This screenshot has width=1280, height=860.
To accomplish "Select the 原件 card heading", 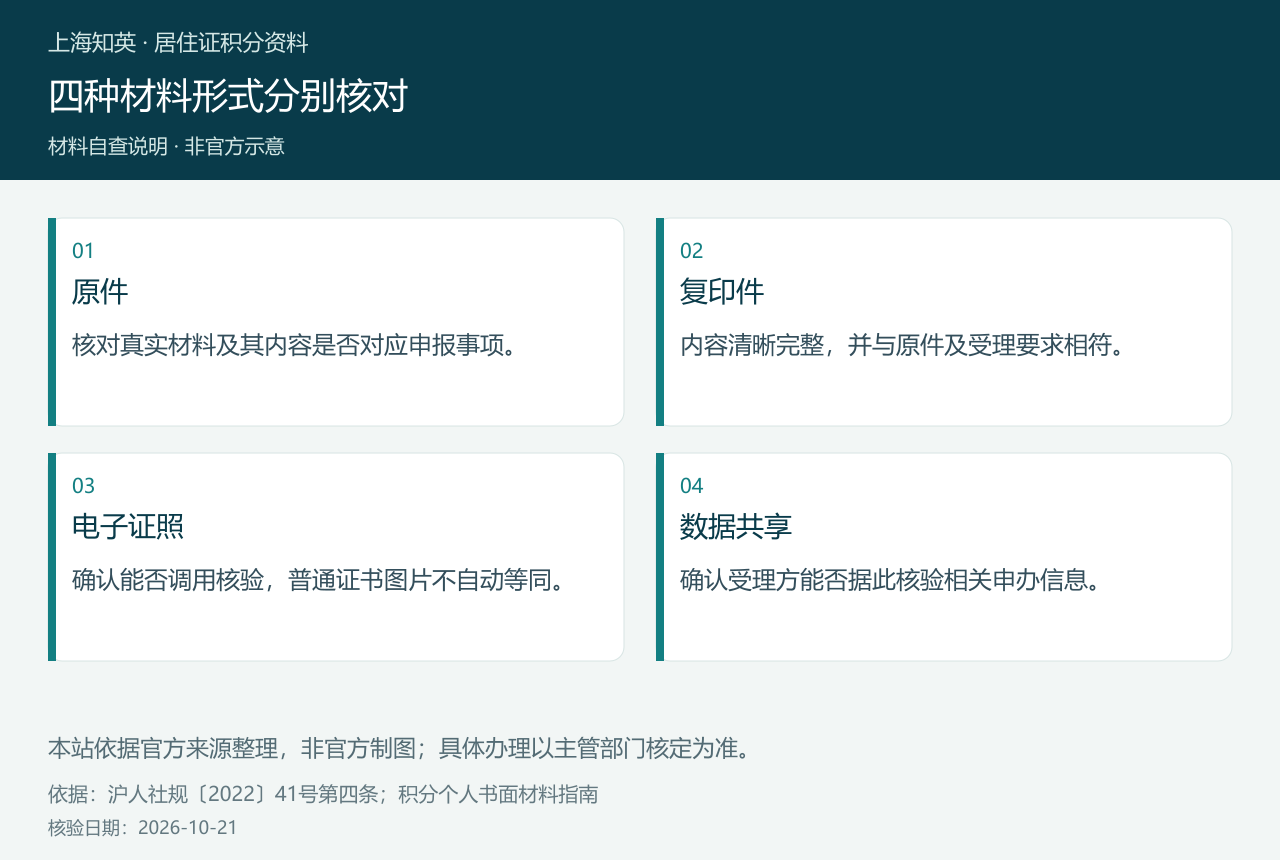I will (x=100, y=292).
